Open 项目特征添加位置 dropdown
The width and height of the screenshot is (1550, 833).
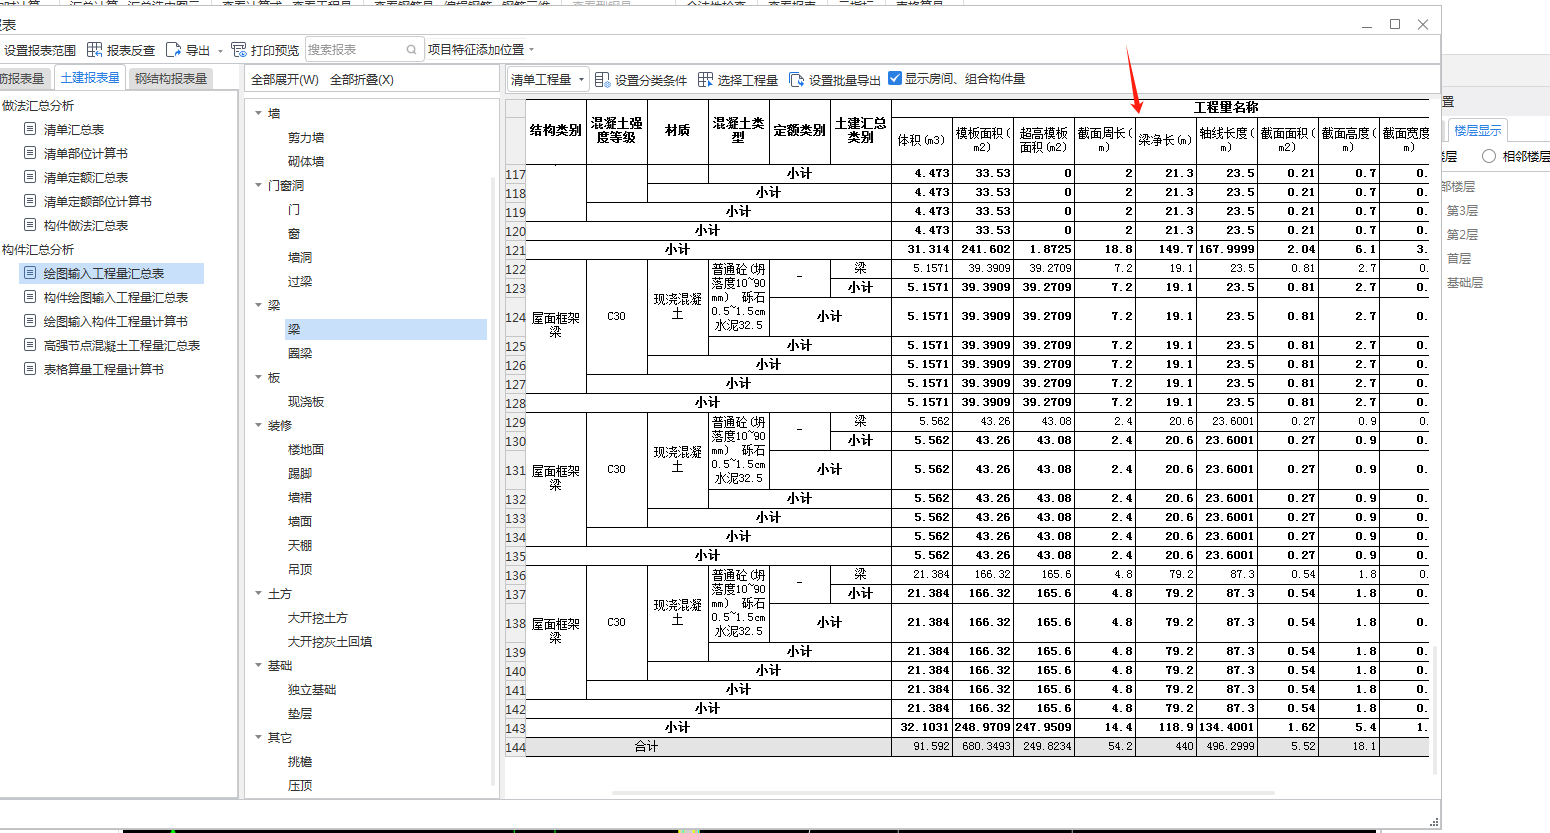click(x=481, y=49)
